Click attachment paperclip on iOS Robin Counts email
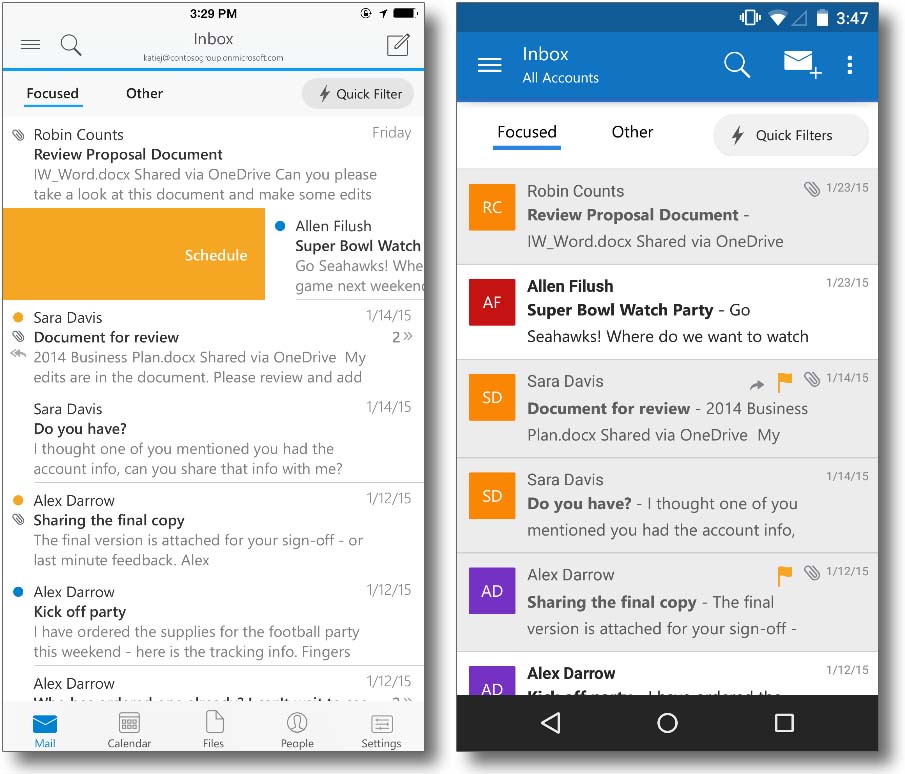This screenshot has width=905, height=774. [18, 135]
